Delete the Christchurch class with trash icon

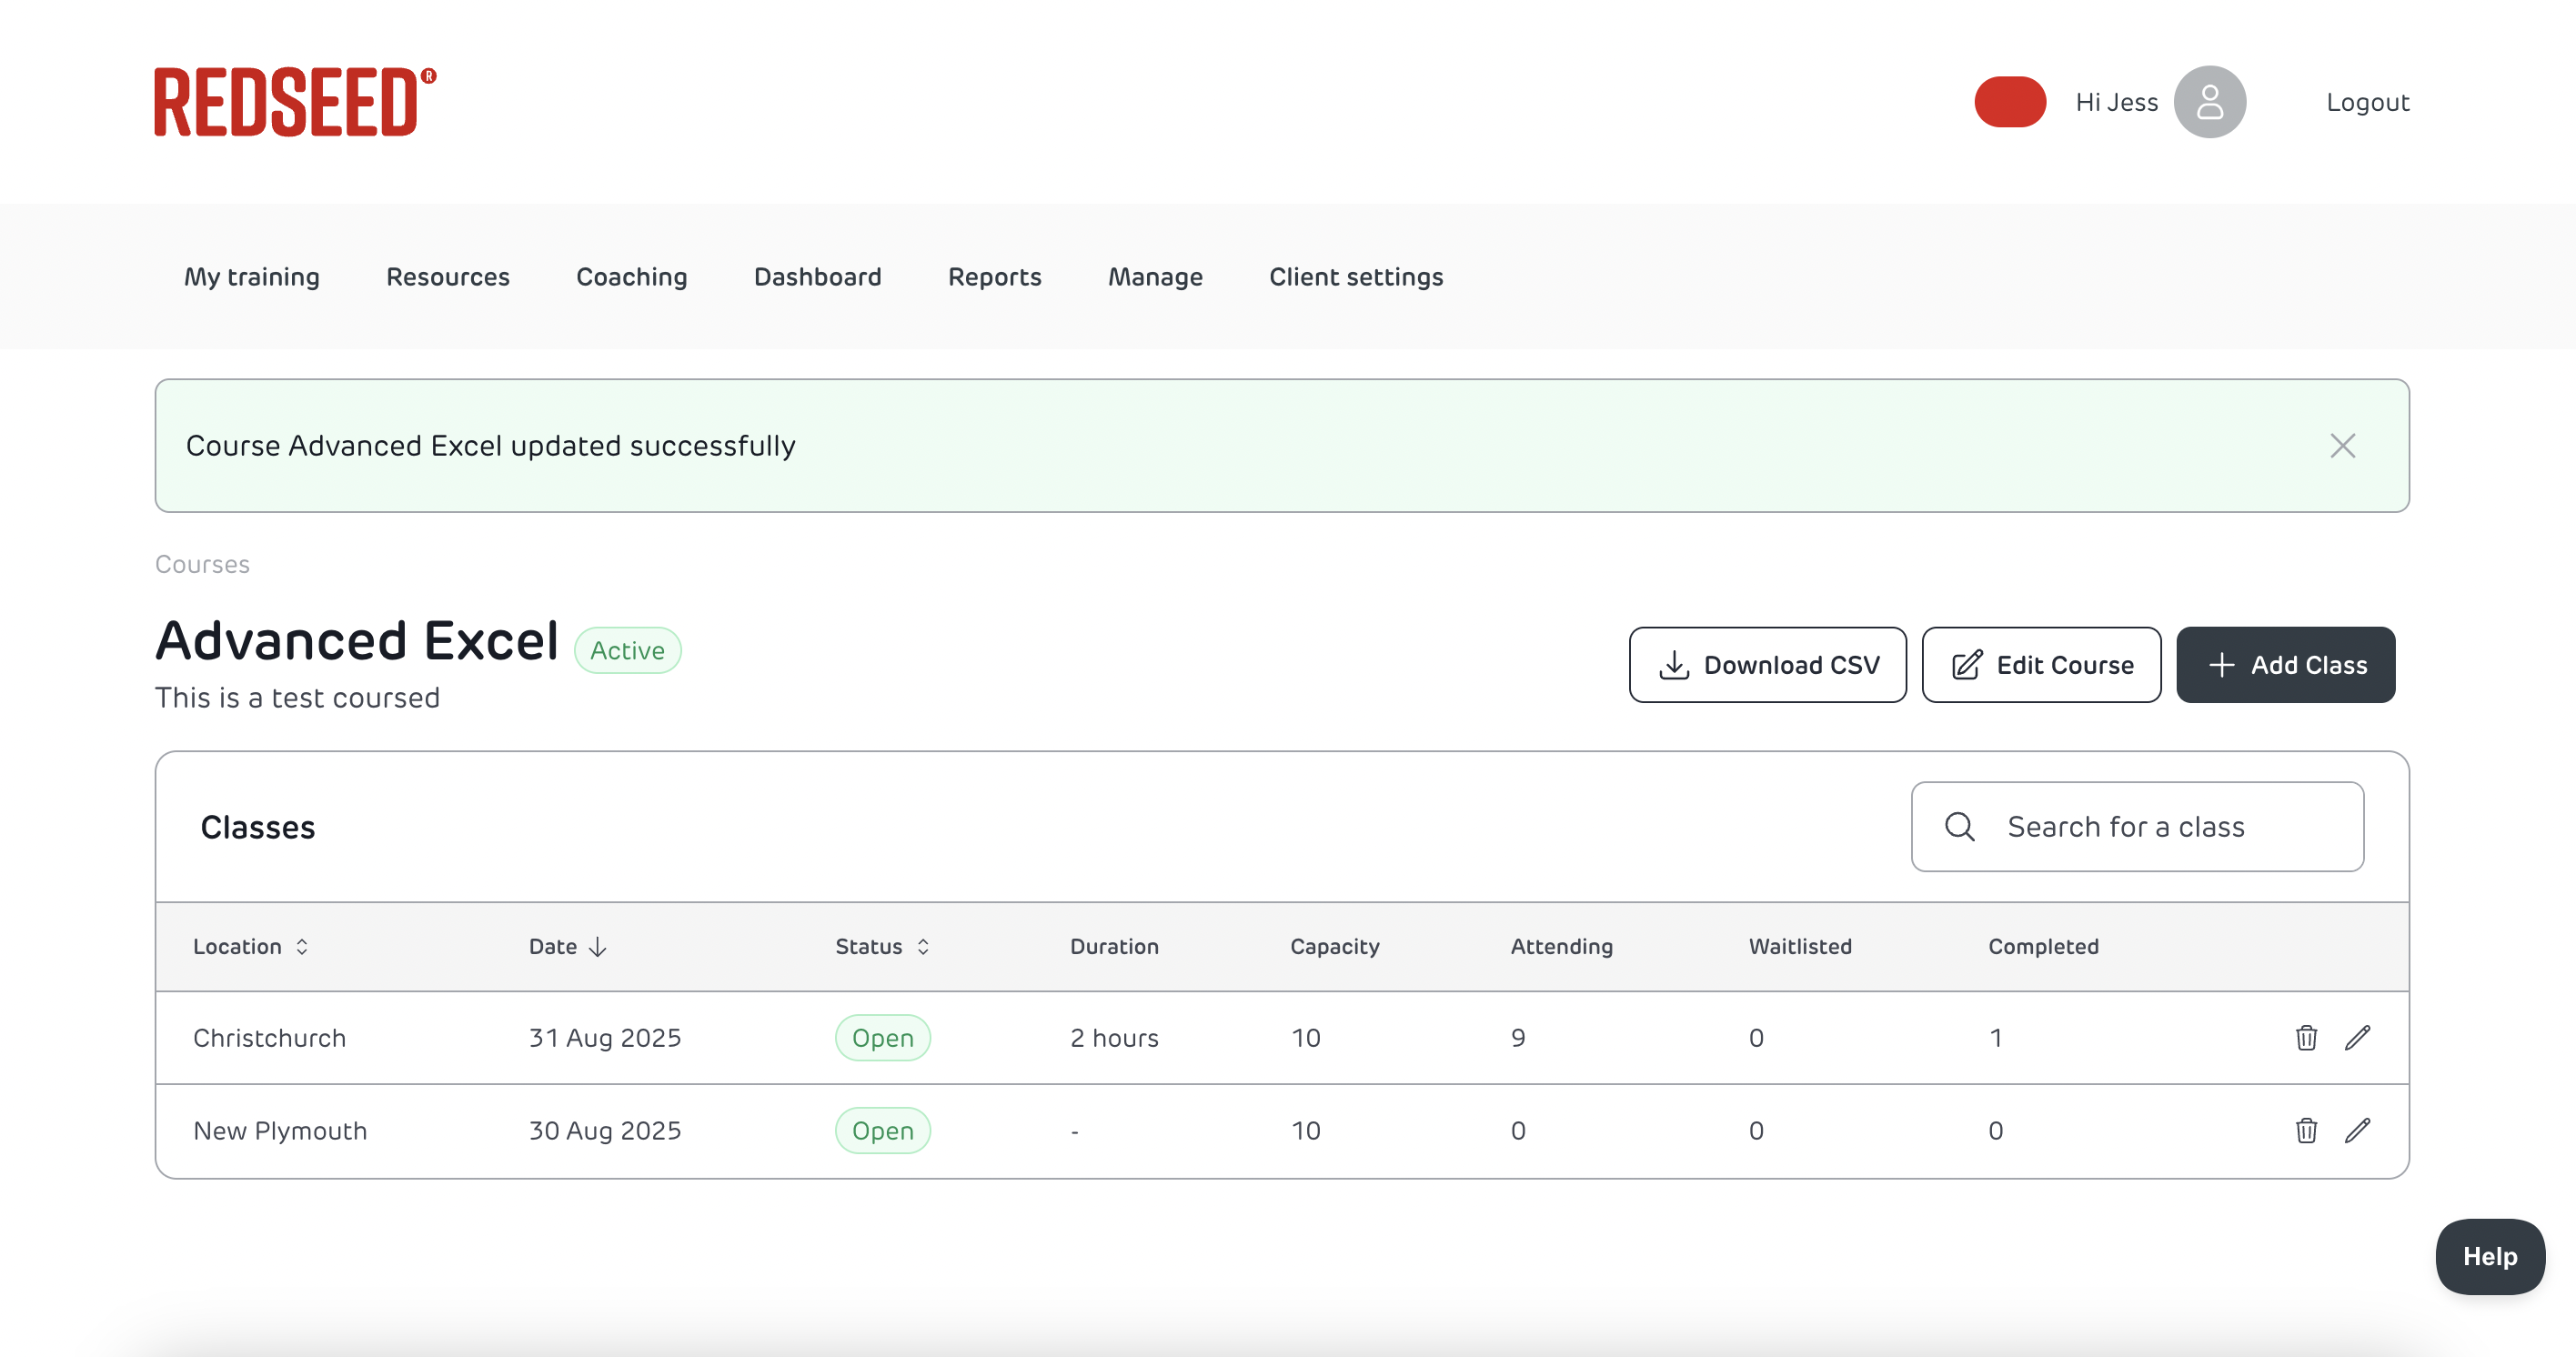pos(2306,1037)
